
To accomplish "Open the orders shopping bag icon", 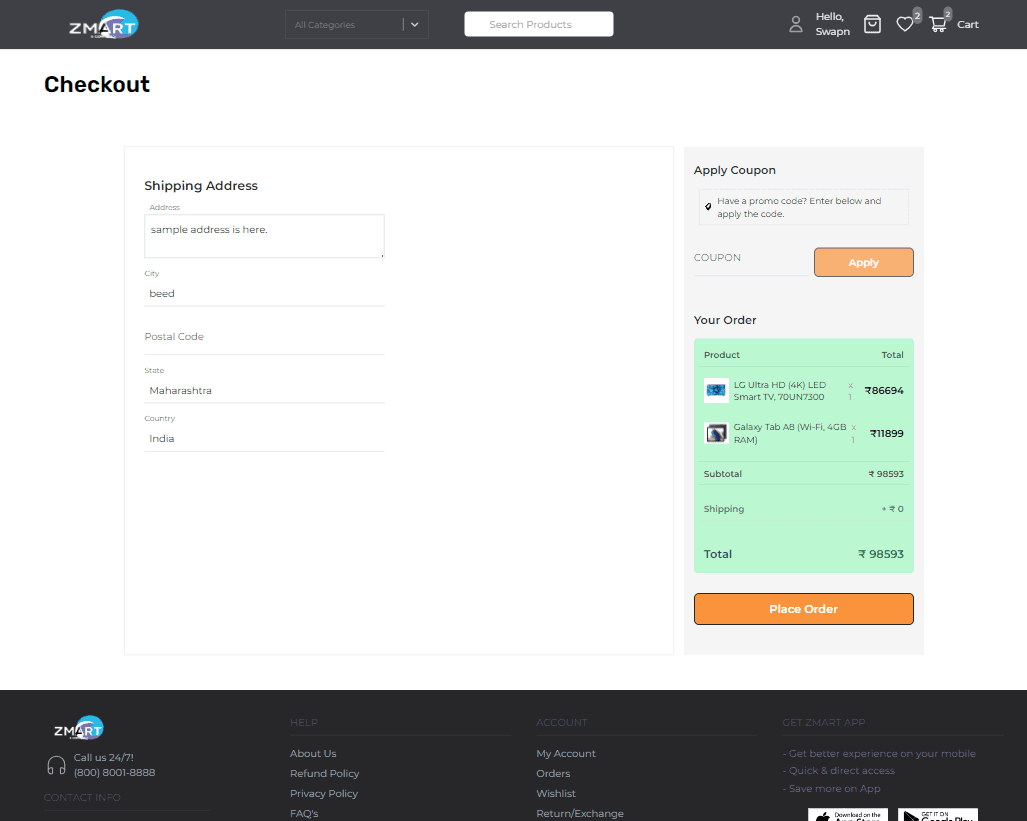I will point(872,25).
